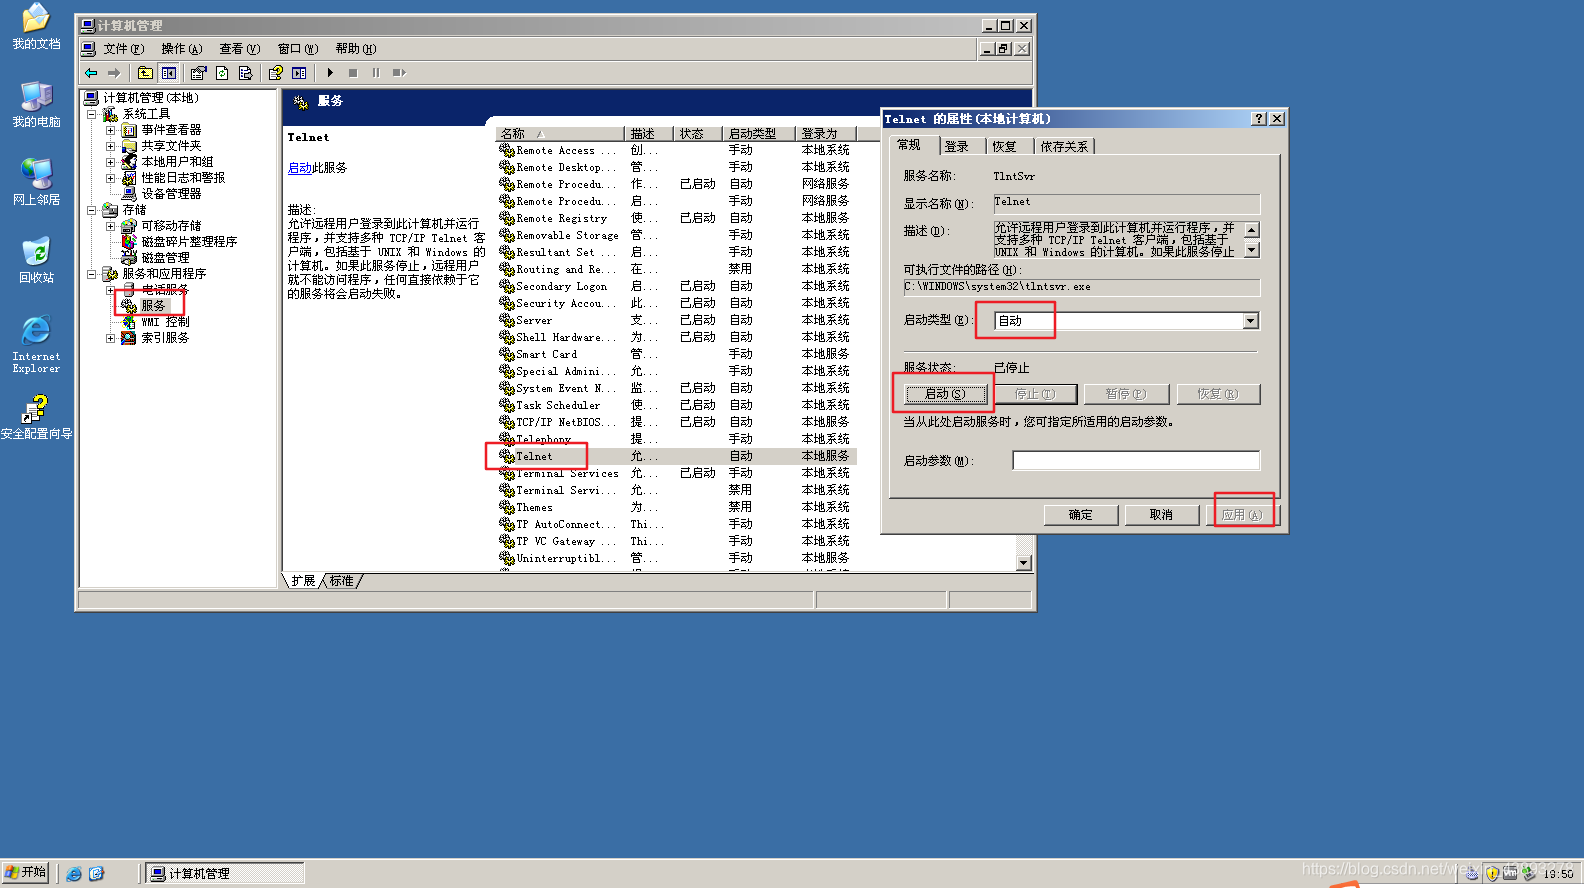Select 本地用户和组 in the tree
The height and width of the screenshot is (888, 1584).
177,162
